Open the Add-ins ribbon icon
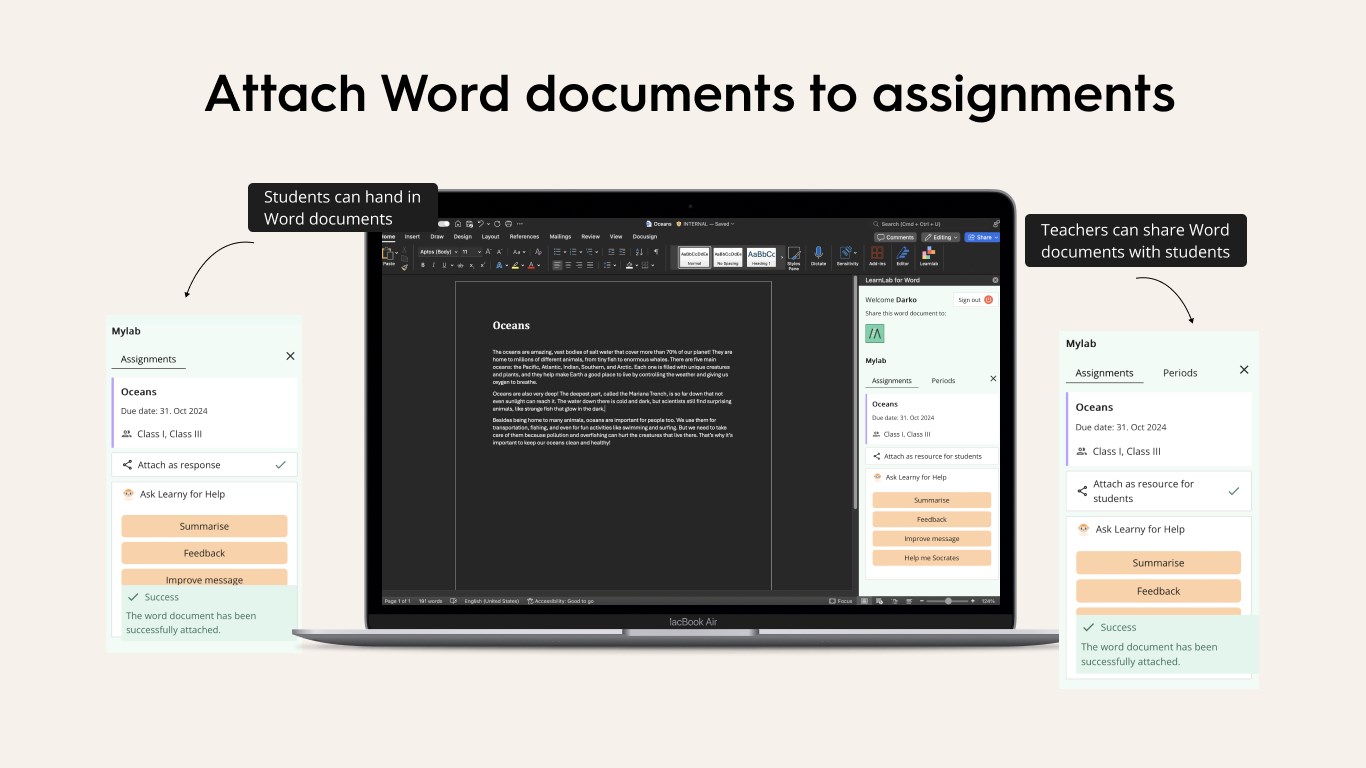 [877, 252]
